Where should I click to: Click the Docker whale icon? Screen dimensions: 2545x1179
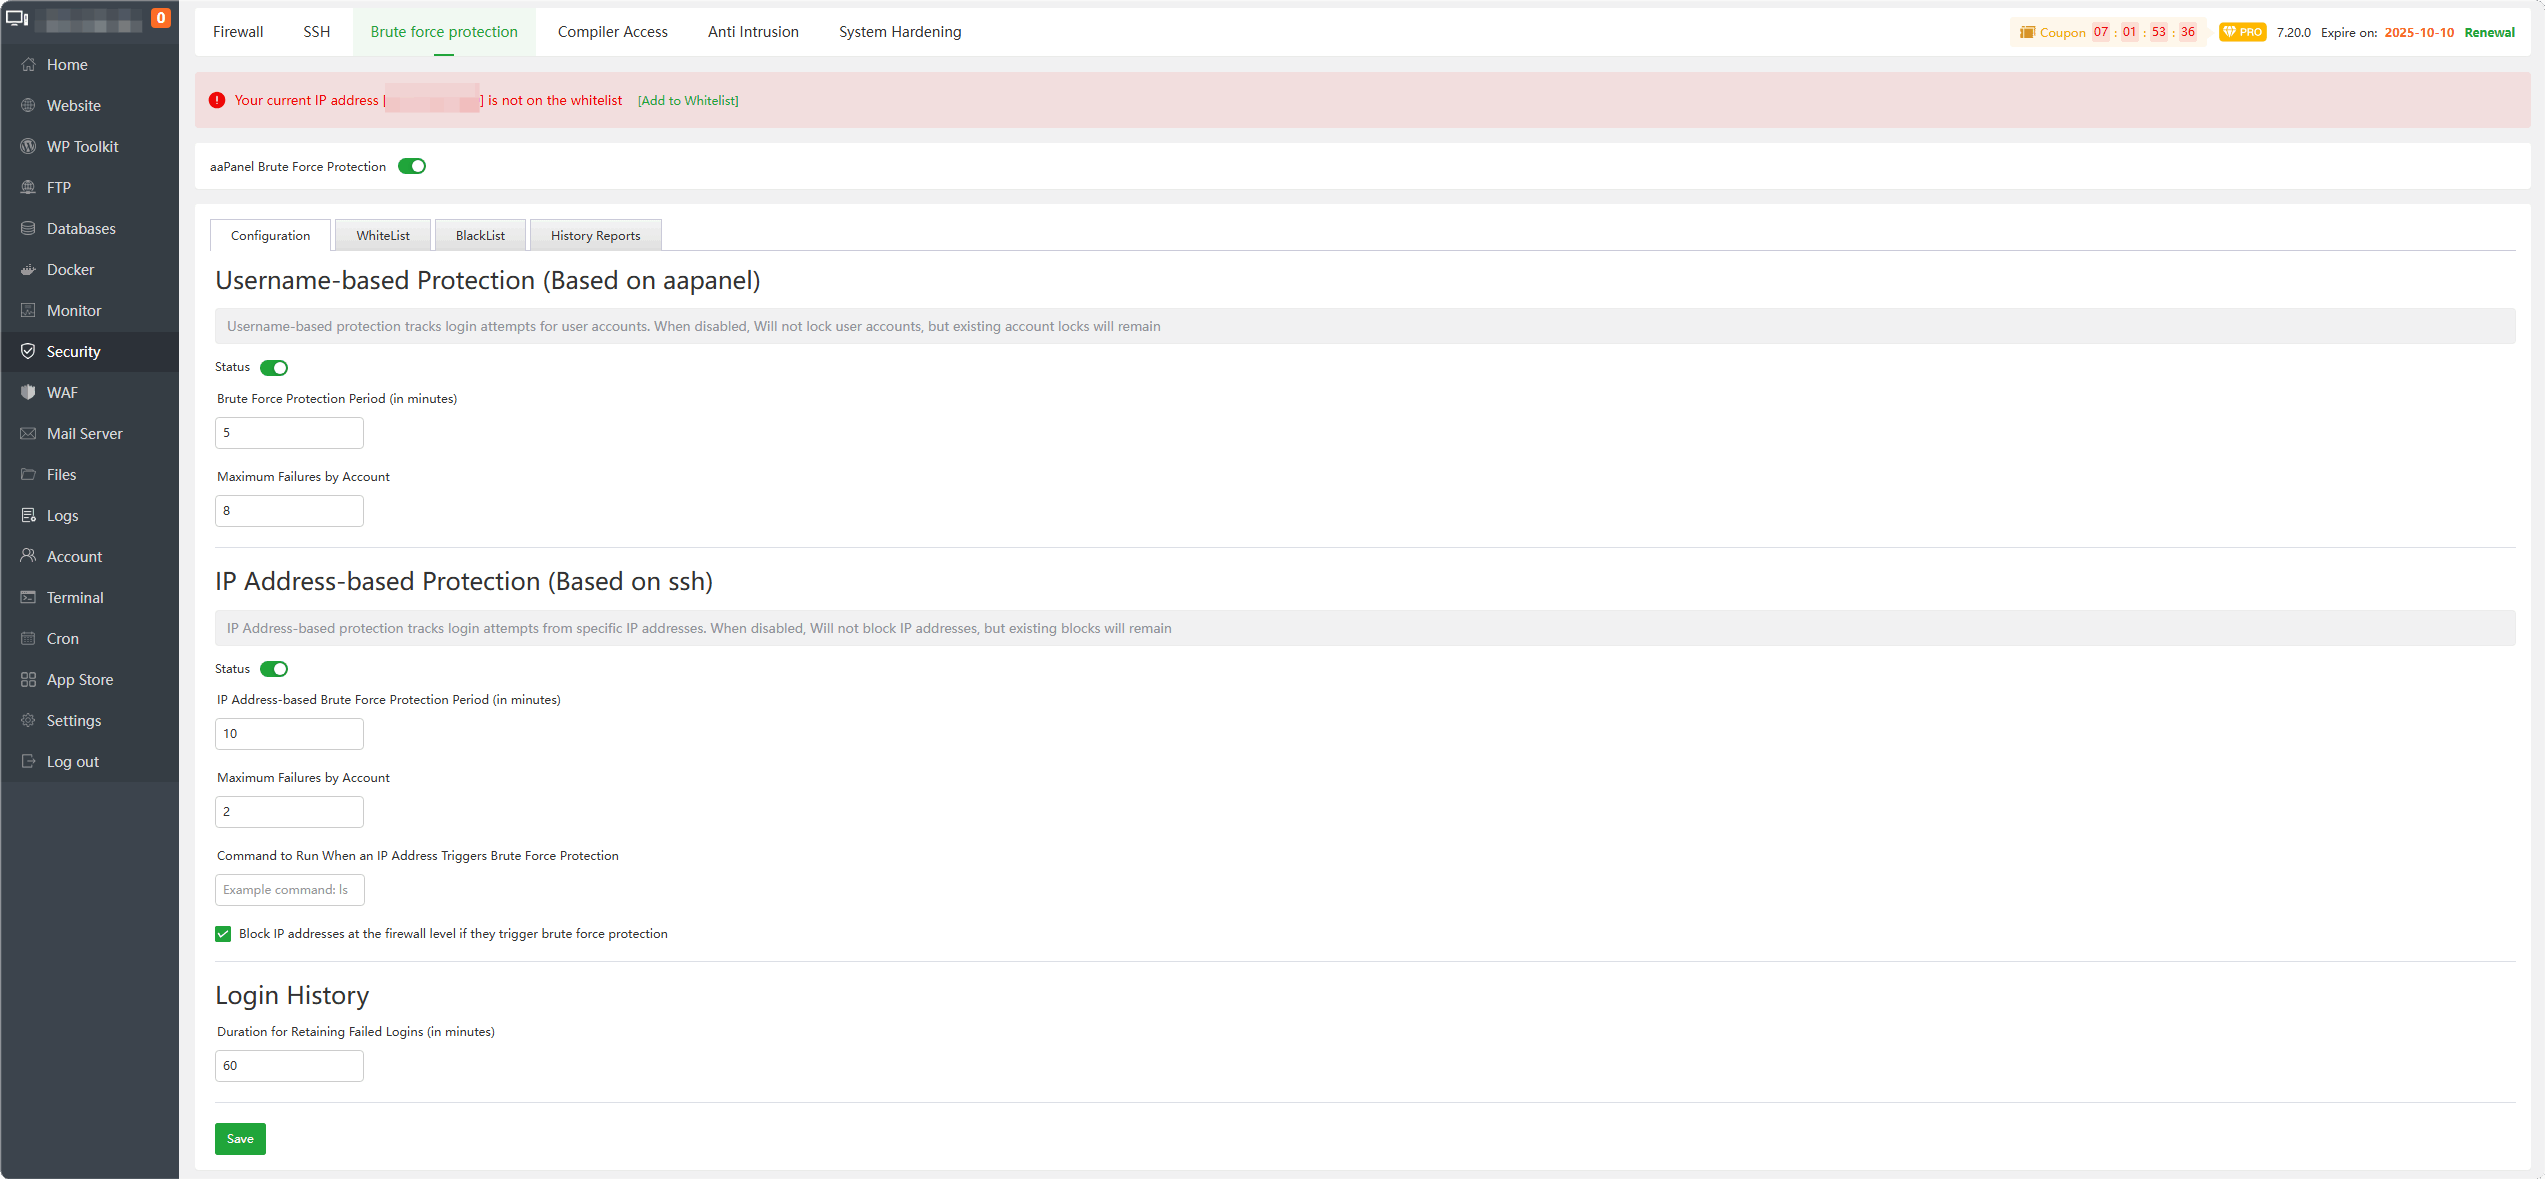pyautogui.click(x=28, y=269)
